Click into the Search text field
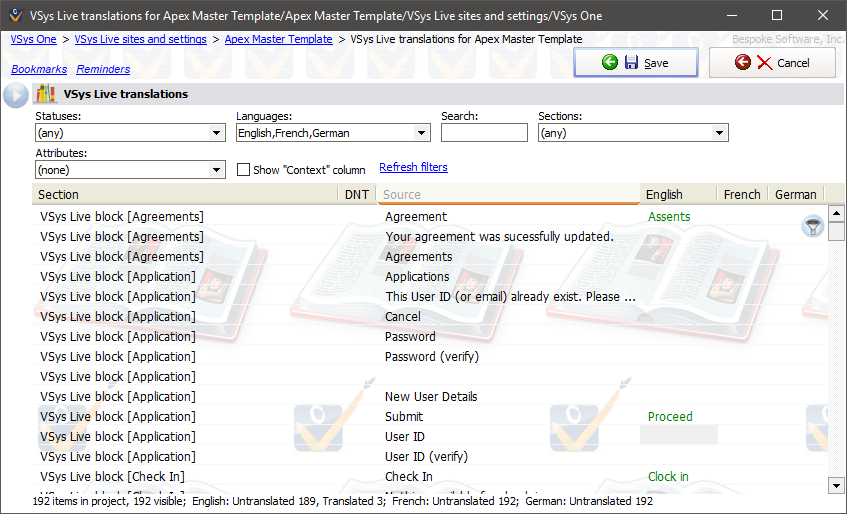 [484, 133]
